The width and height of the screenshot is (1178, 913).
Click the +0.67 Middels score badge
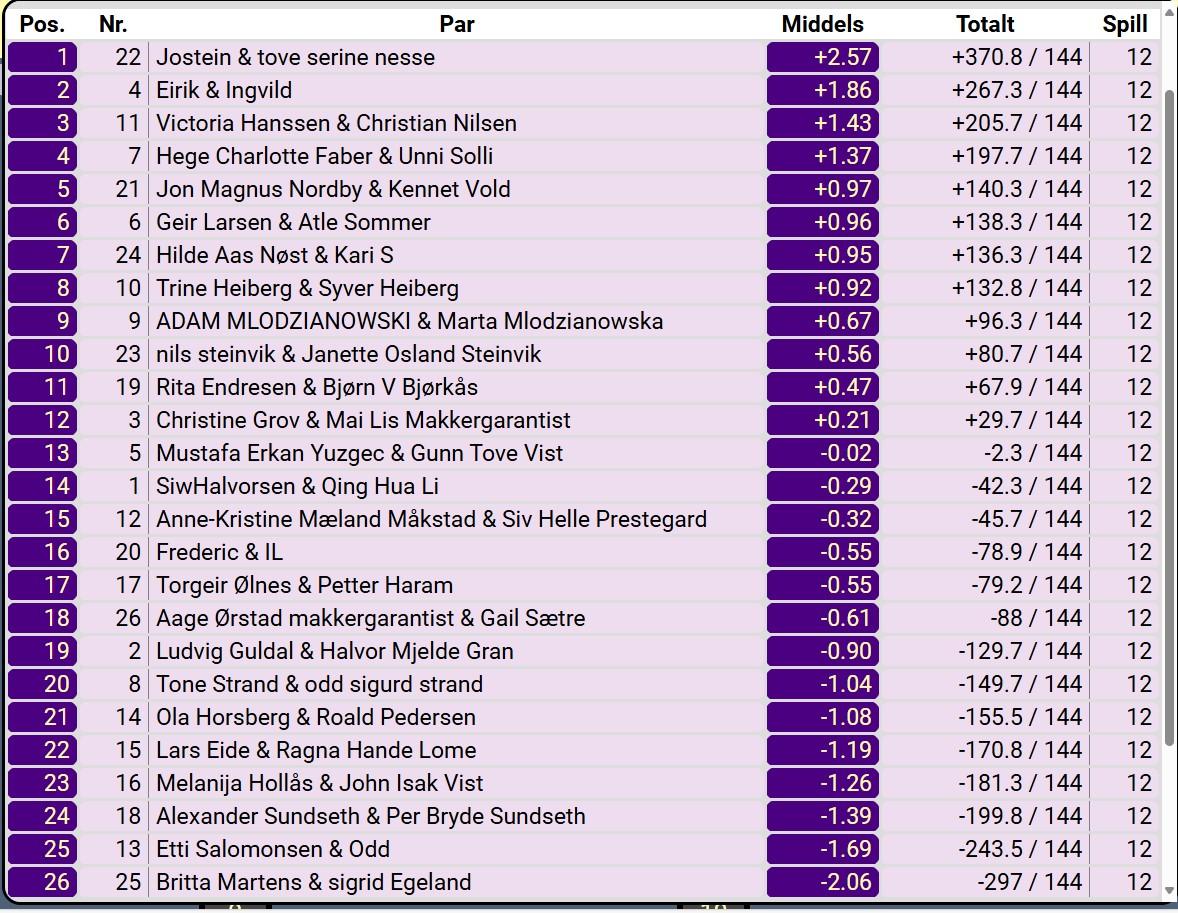tap(823, 321)
